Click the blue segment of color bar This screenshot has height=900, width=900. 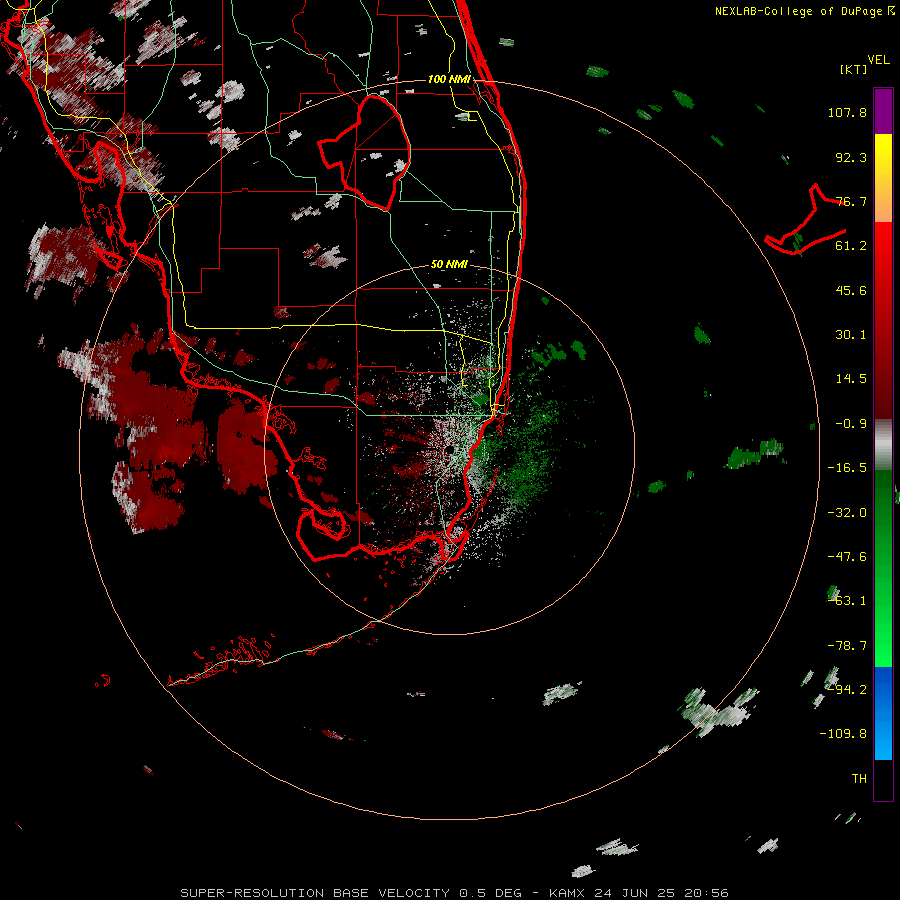point(883,713)
